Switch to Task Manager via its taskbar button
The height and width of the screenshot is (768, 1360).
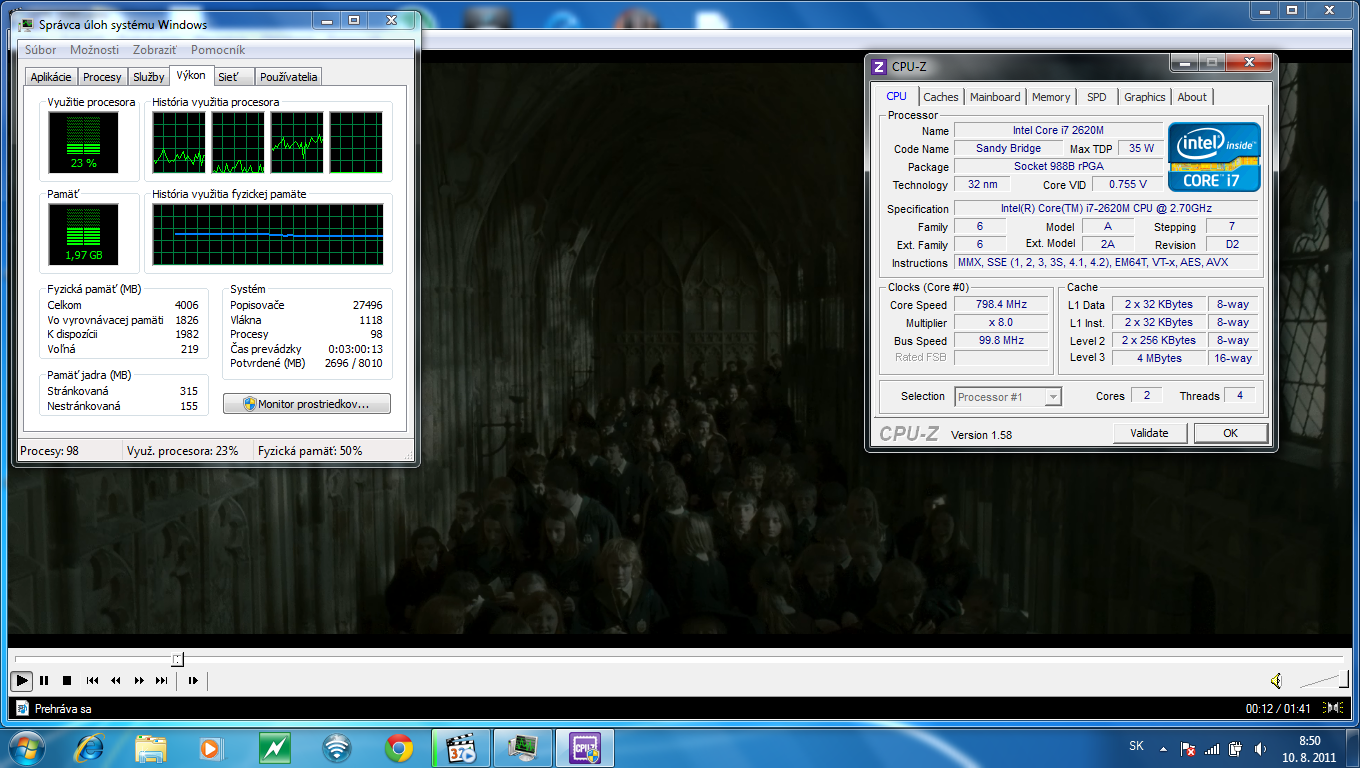523,748
